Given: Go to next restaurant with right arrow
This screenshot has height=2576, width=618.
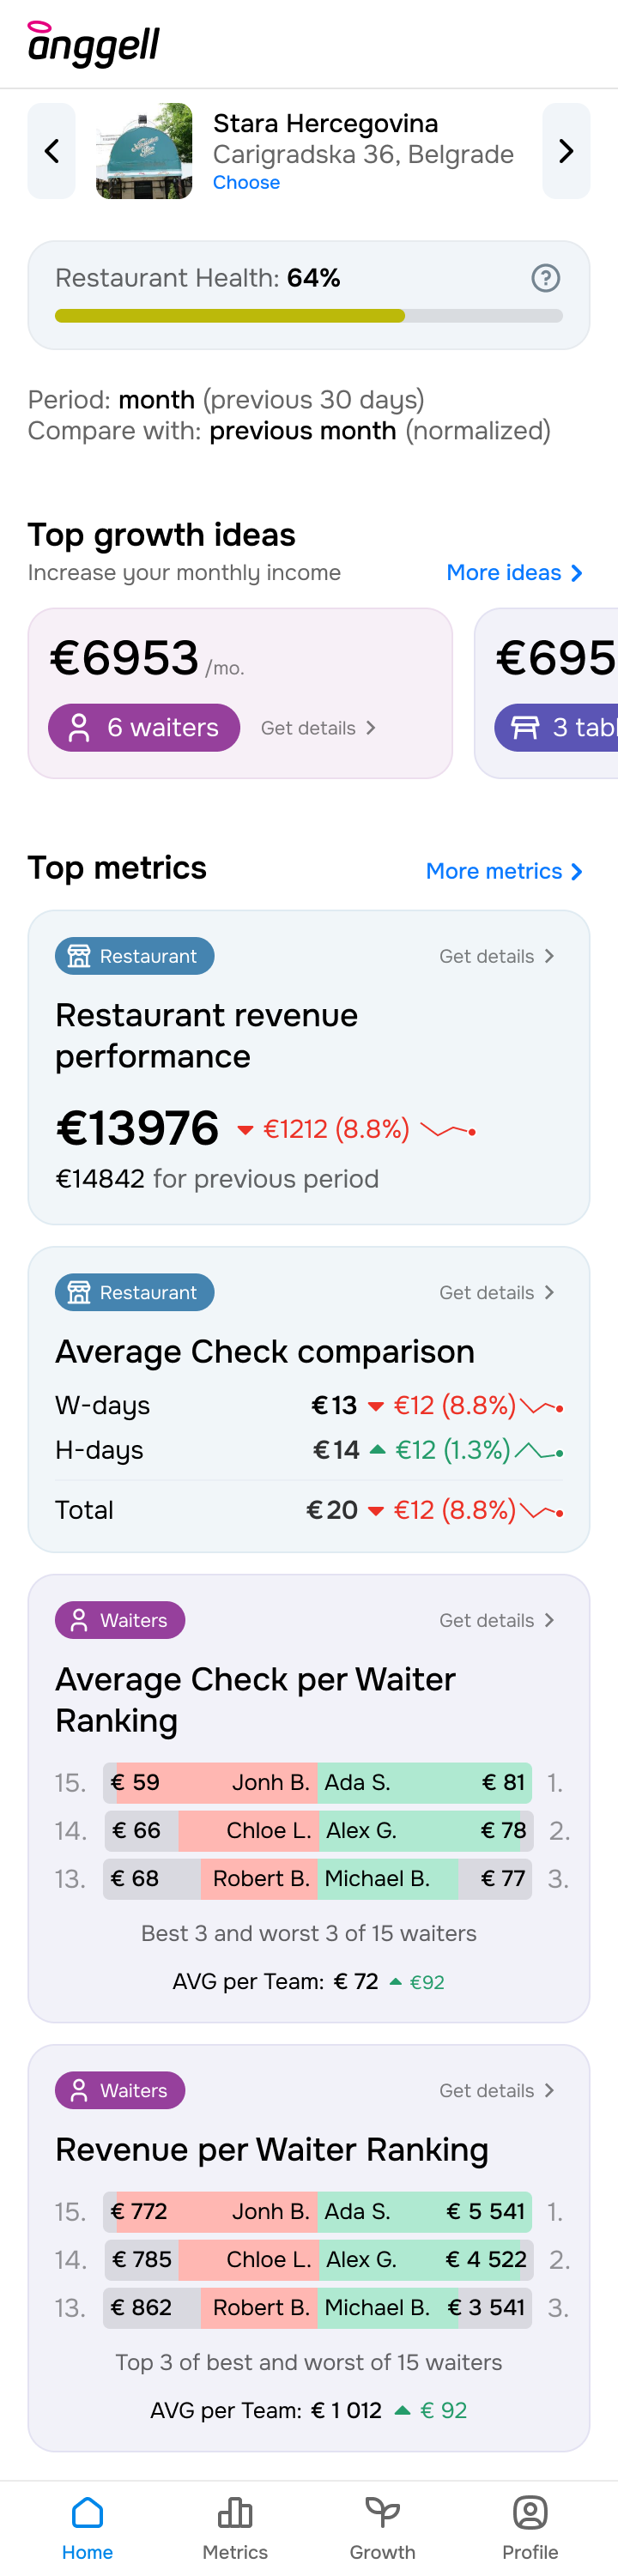Looking at the screenshot, I should tap(565, 151).
